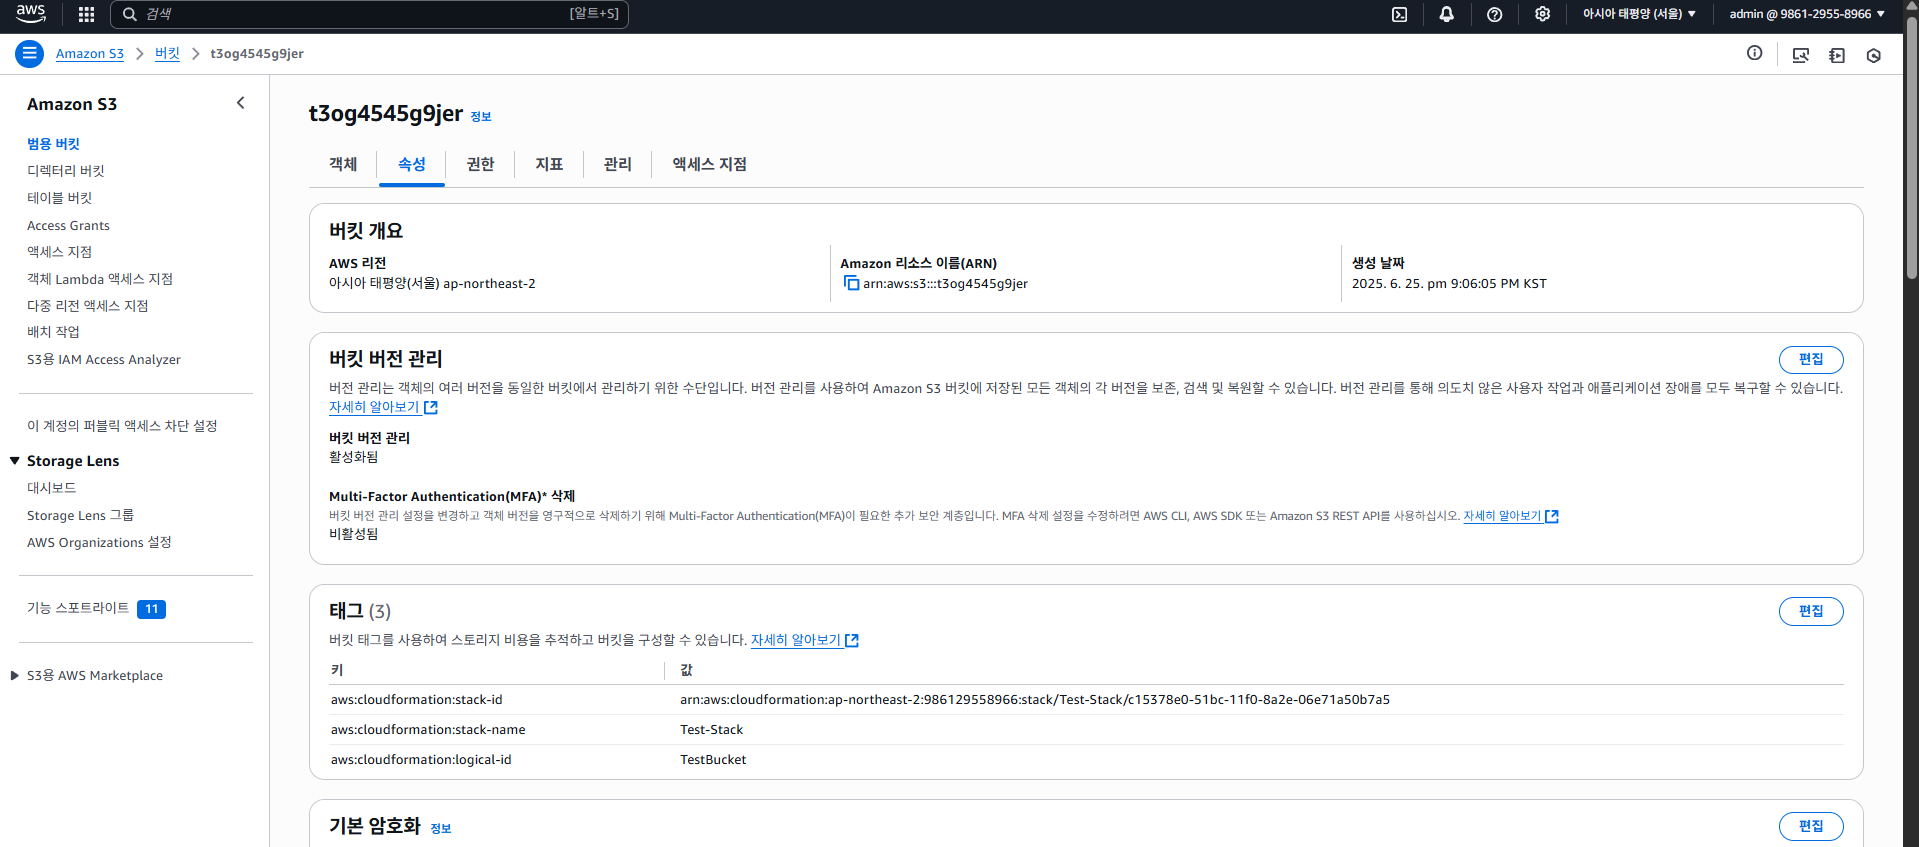The height and width of the screenshot is (847, 1919).
Task: Open 디렉터리 버킷 in sidebar
Action: pyautogui.click(x=65, y=171)
